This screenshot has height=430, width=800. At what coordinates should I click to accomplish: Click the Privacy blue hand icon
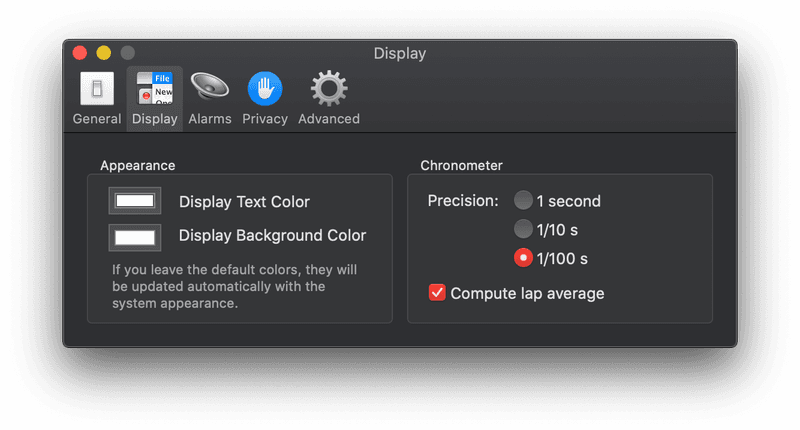click(x=265, y=89)
